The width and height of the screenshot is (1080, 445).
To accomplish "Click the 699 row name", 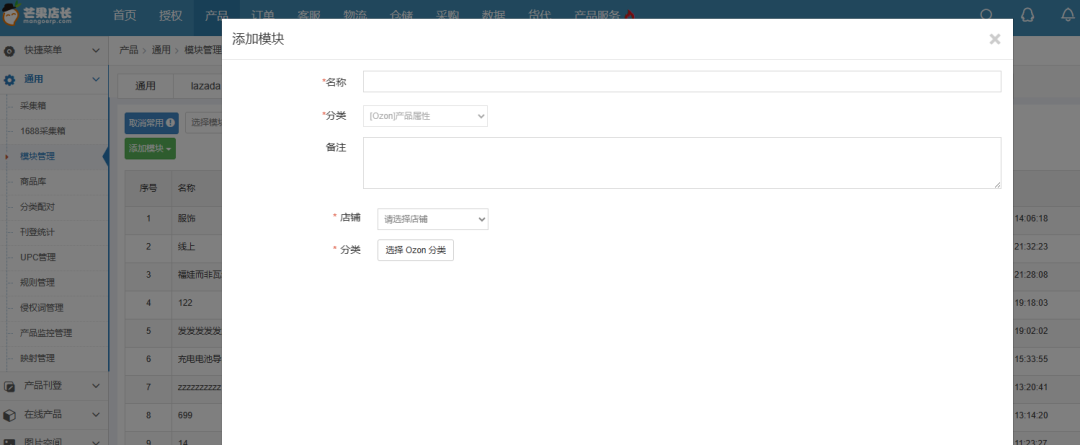I will [x=185, y=415].
